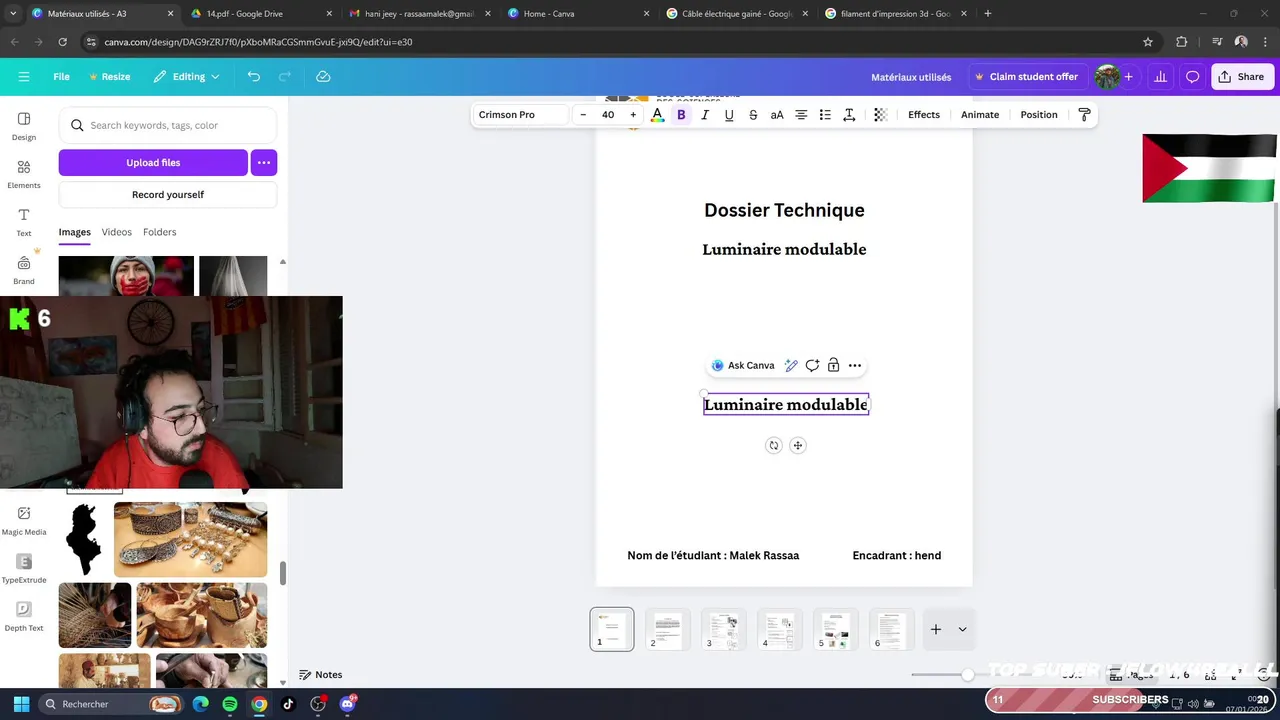Claim student offer button

pos(1026,77)
